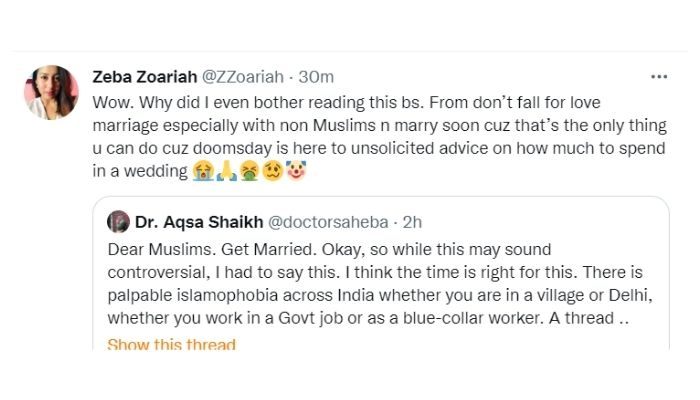Open Zeba Zoariah's profile via display name
700x400 pixels.
(145, 77)
